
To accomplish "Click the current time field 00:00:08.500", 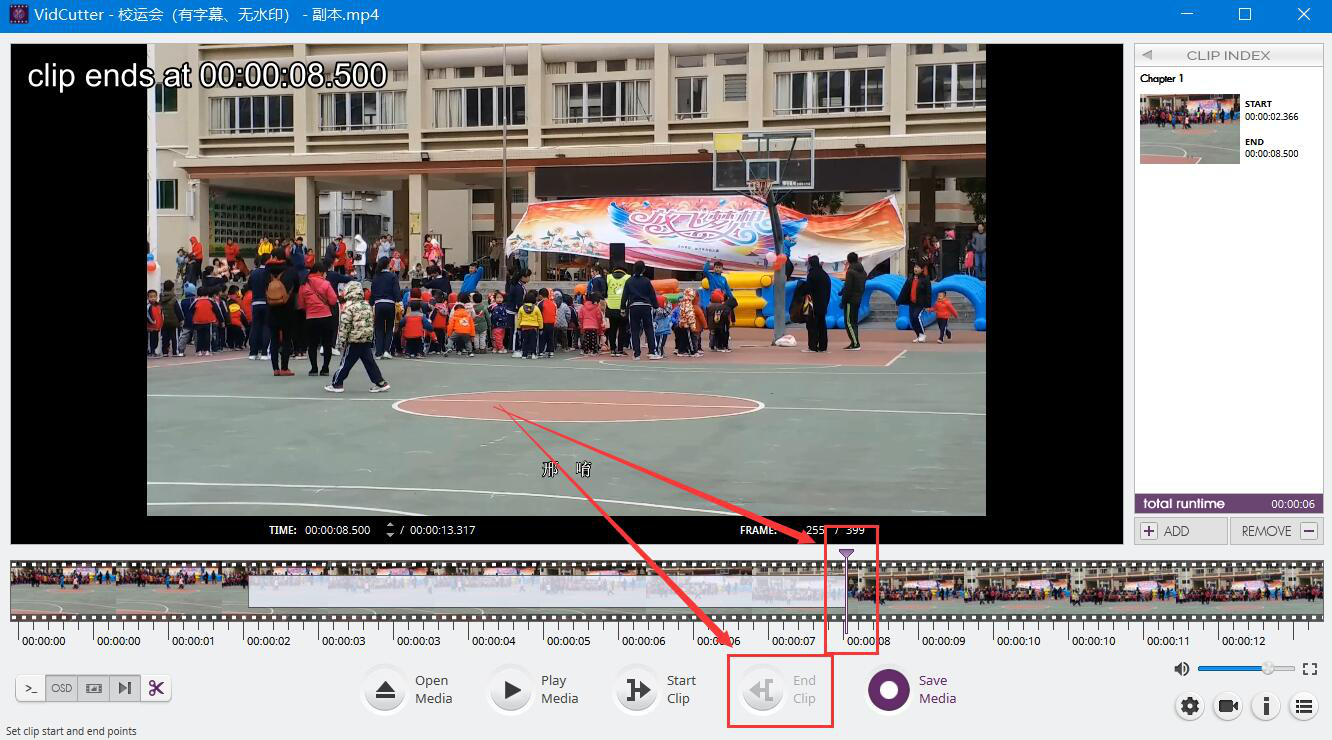I will click(x=338, y=530).
